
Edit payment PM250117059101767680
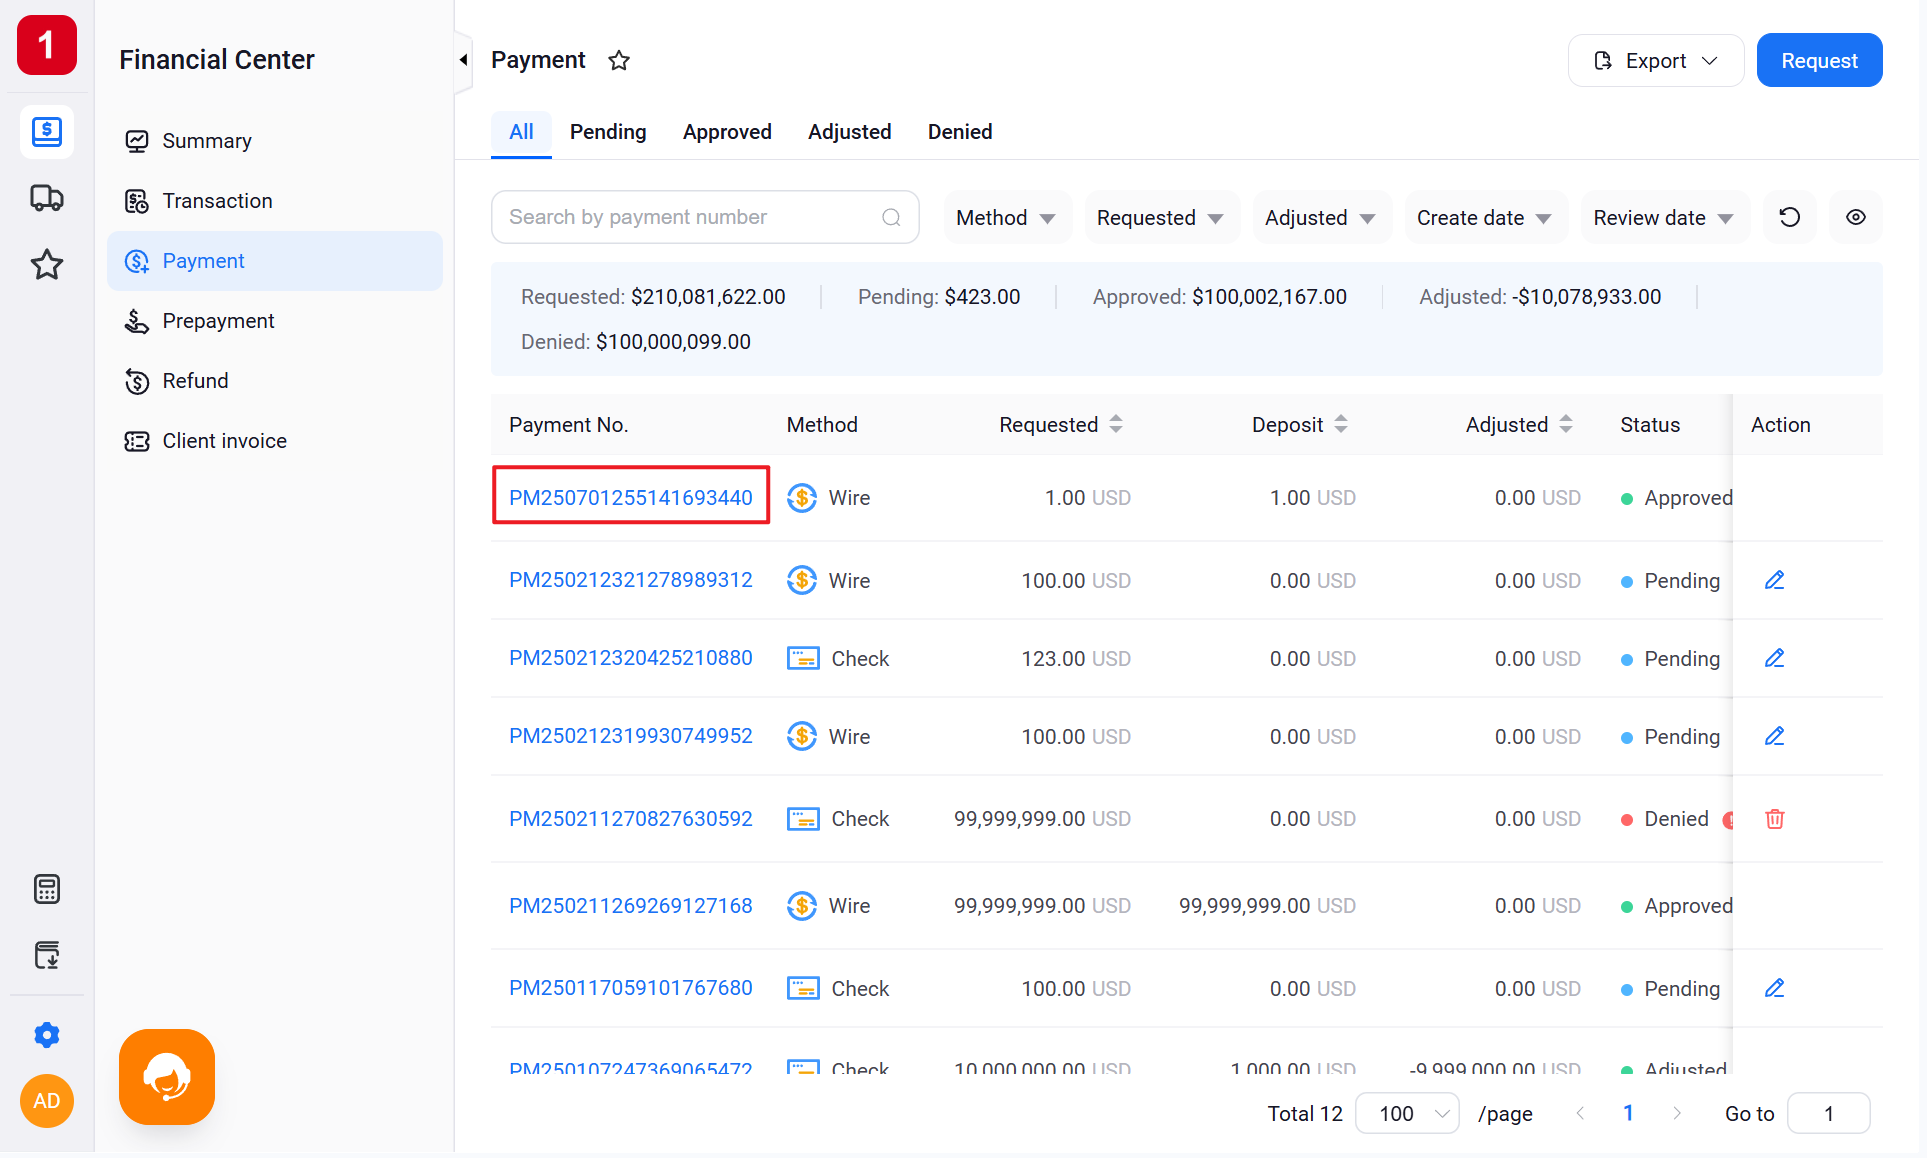click(1775, 989)
